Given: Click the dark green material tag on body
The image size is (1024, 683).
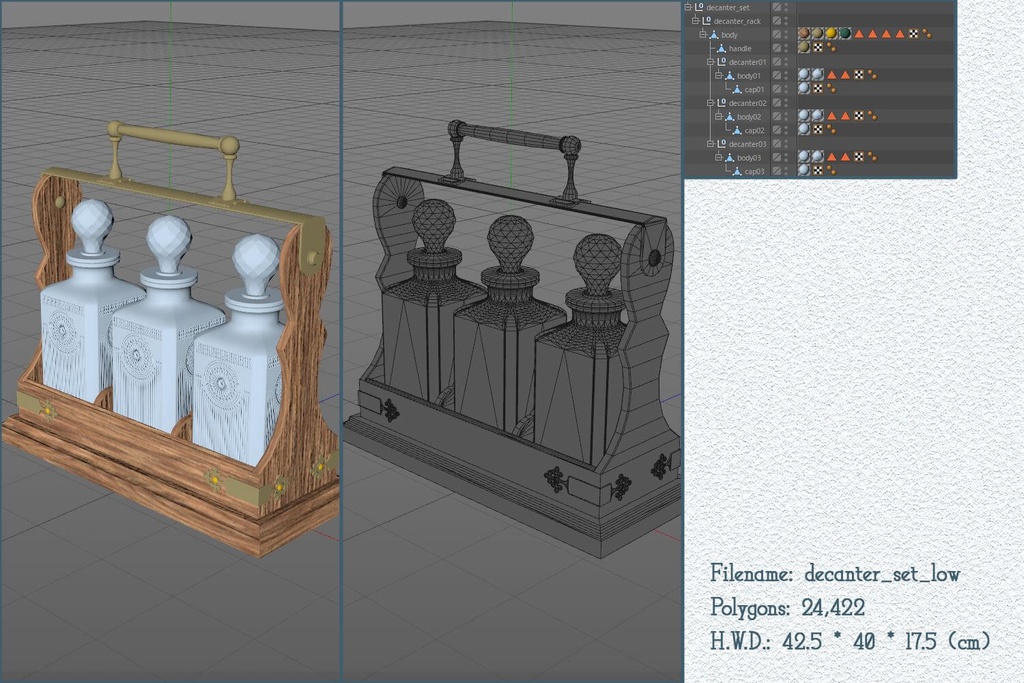Looking at the screenshot, I should pos(845,33).
